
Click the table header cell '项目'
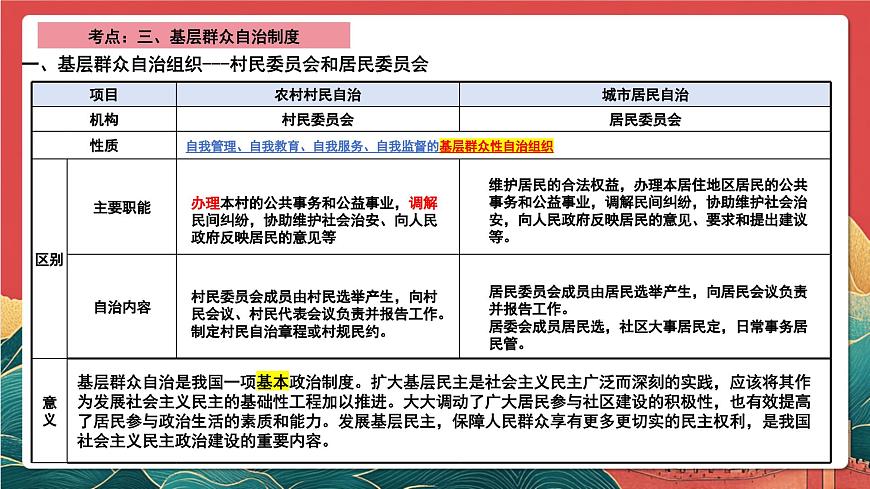click(x=104, y=95)
